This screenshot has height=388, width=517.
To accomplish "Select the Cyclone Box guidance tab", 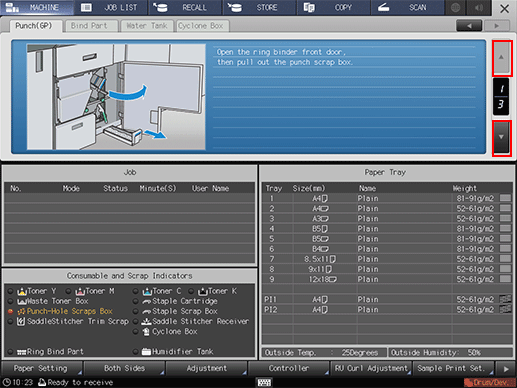I will (202, 26).
